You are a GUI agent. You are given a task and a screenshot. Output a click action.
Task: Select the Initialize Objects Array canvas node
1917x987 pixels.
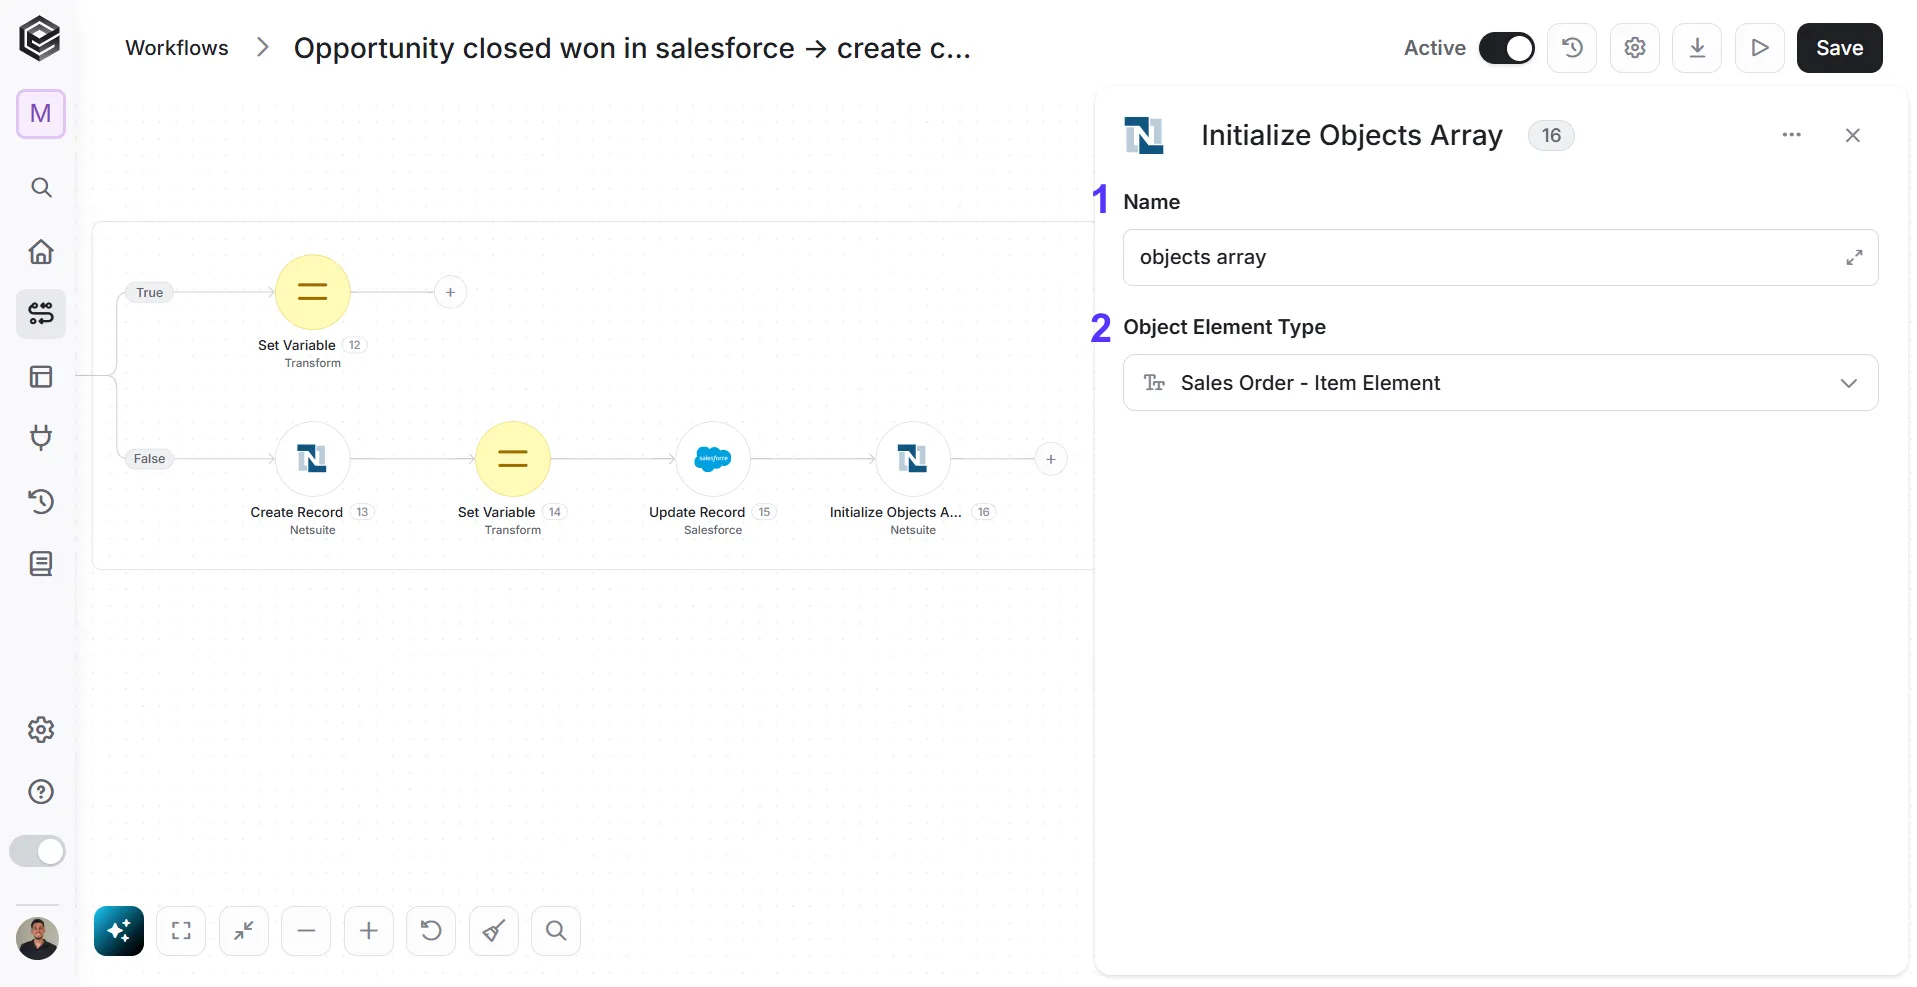[x=913, y=459]
